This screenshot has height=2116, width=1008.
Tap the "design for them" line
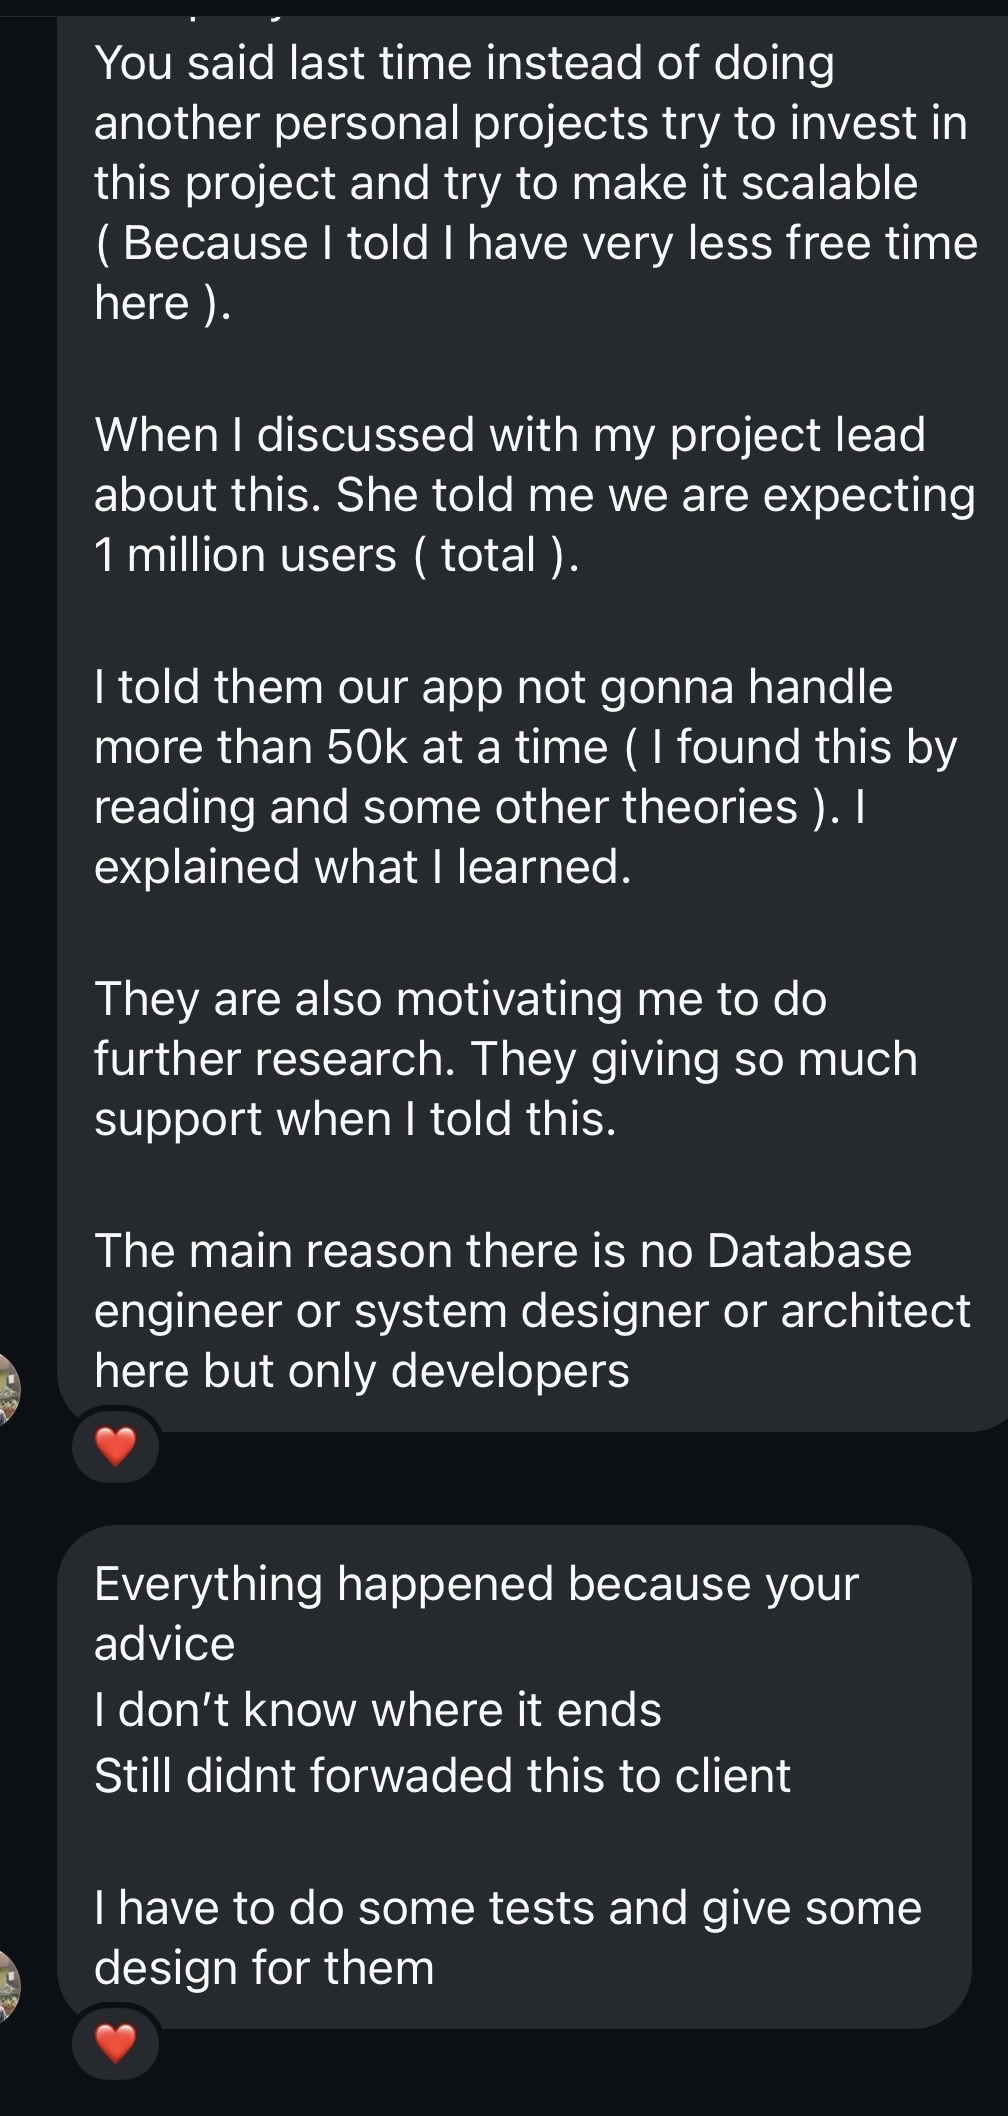[264, 1968]
